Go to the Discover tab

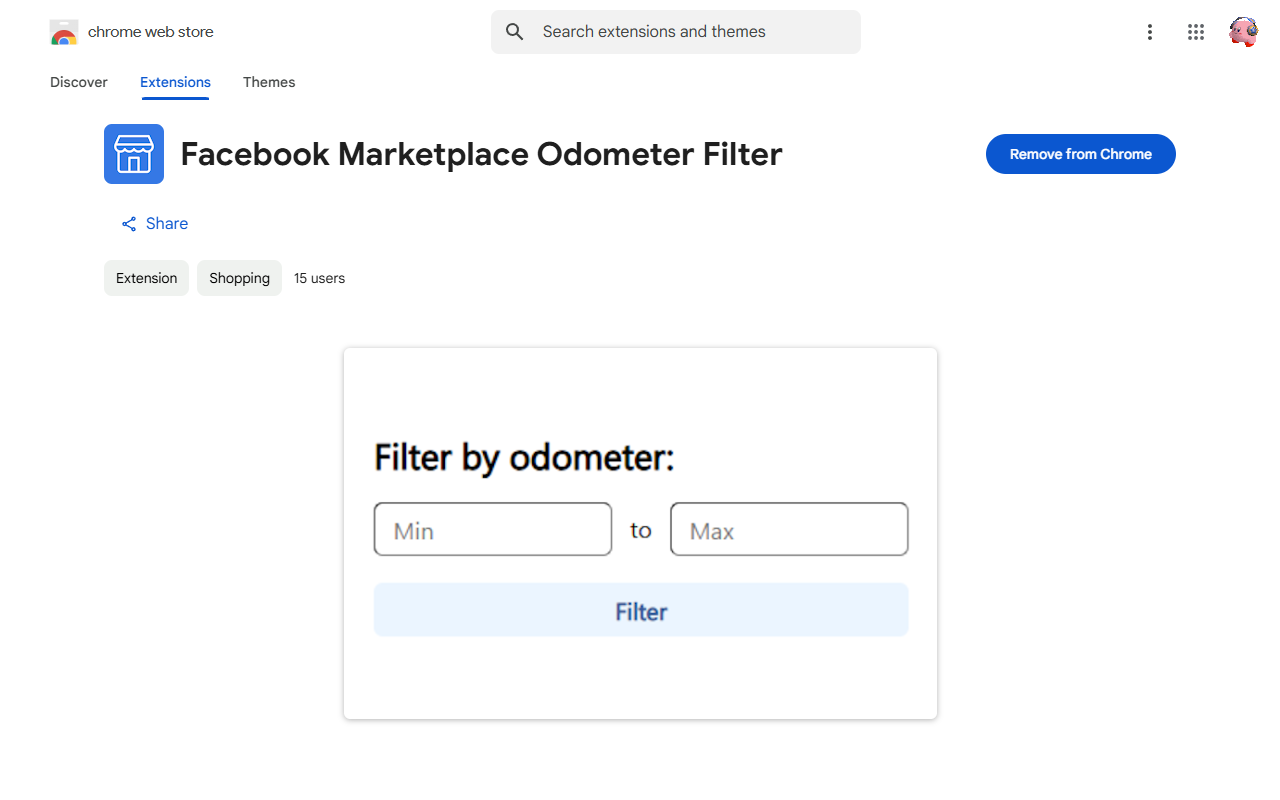[79, 82]
